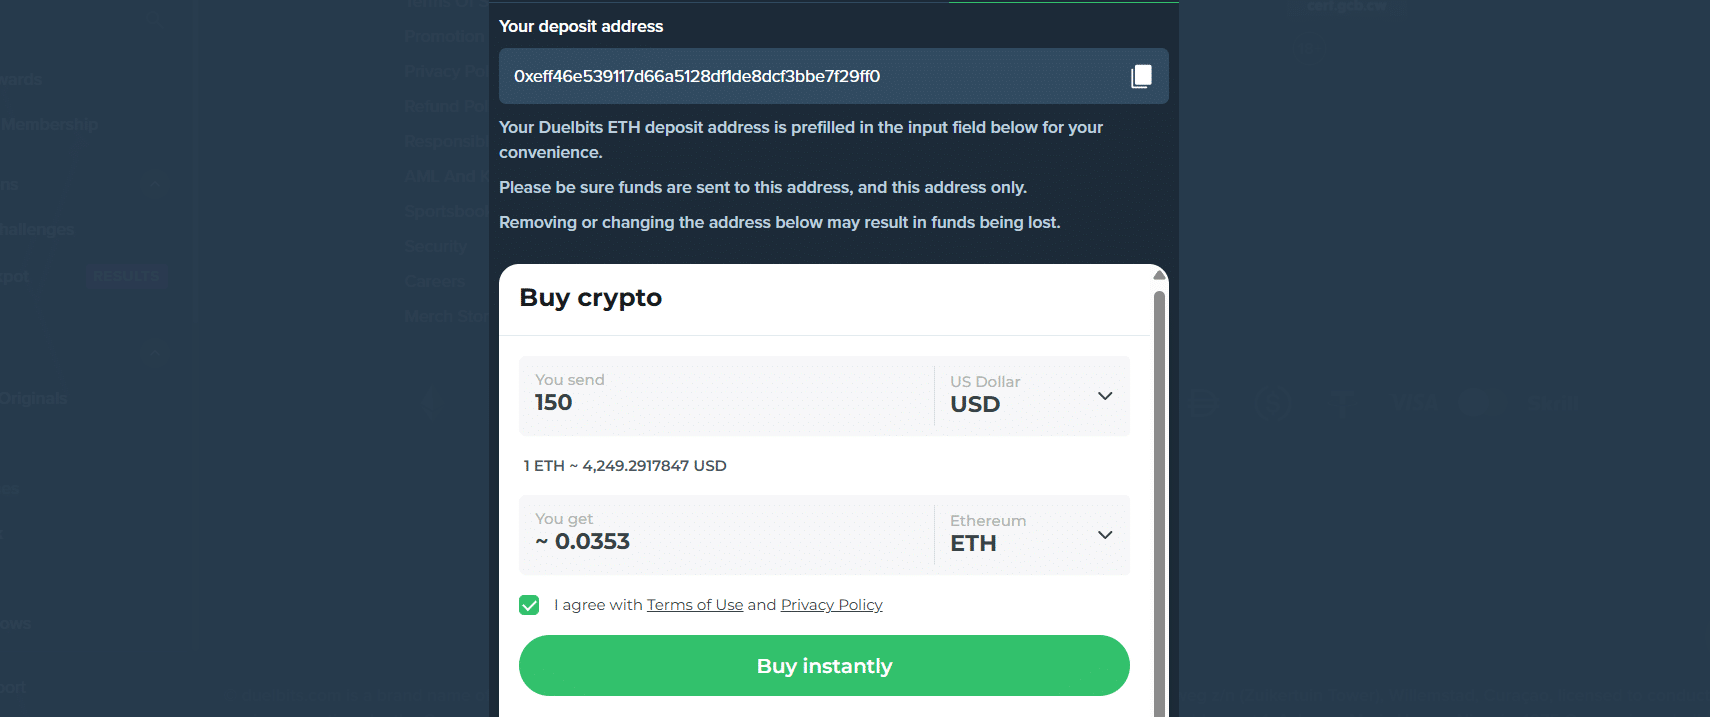Click the You send amount field
1710x717 pixels.
click(x=700, y=402)
